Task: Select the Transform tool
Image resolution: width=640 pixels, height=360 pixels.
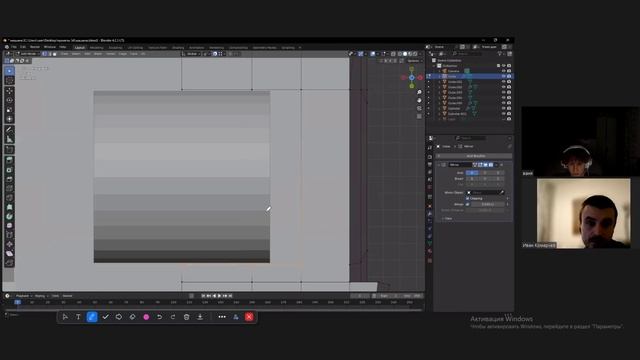Action: pos(9,119)
